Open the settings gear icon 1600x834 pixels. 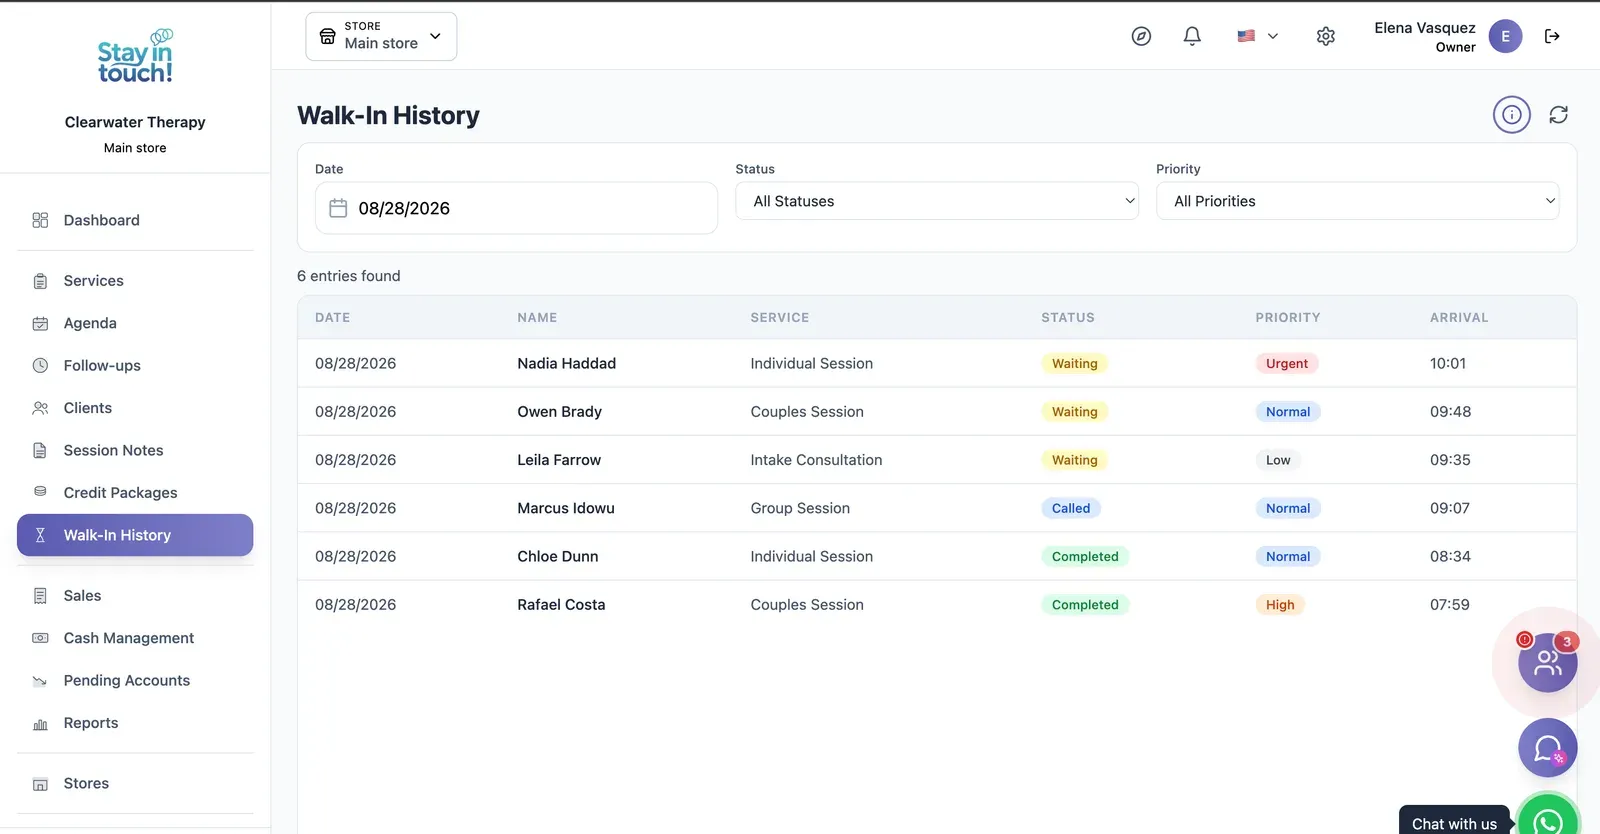coord(1326,36)
